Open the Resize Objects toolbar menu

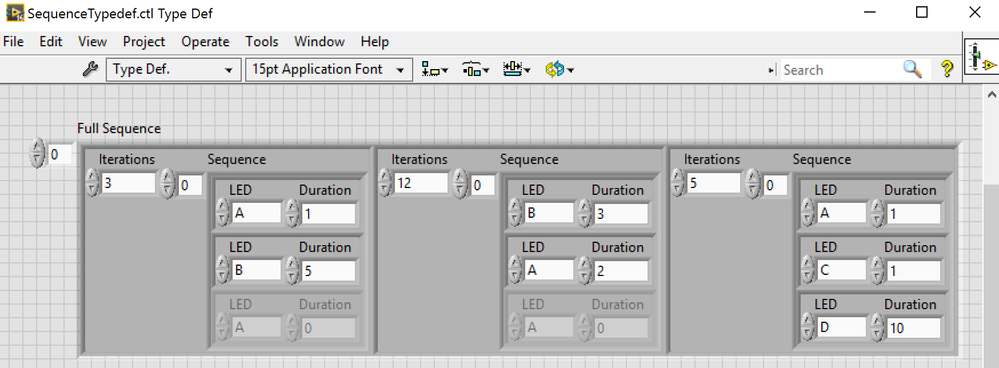tap(517, 69)
